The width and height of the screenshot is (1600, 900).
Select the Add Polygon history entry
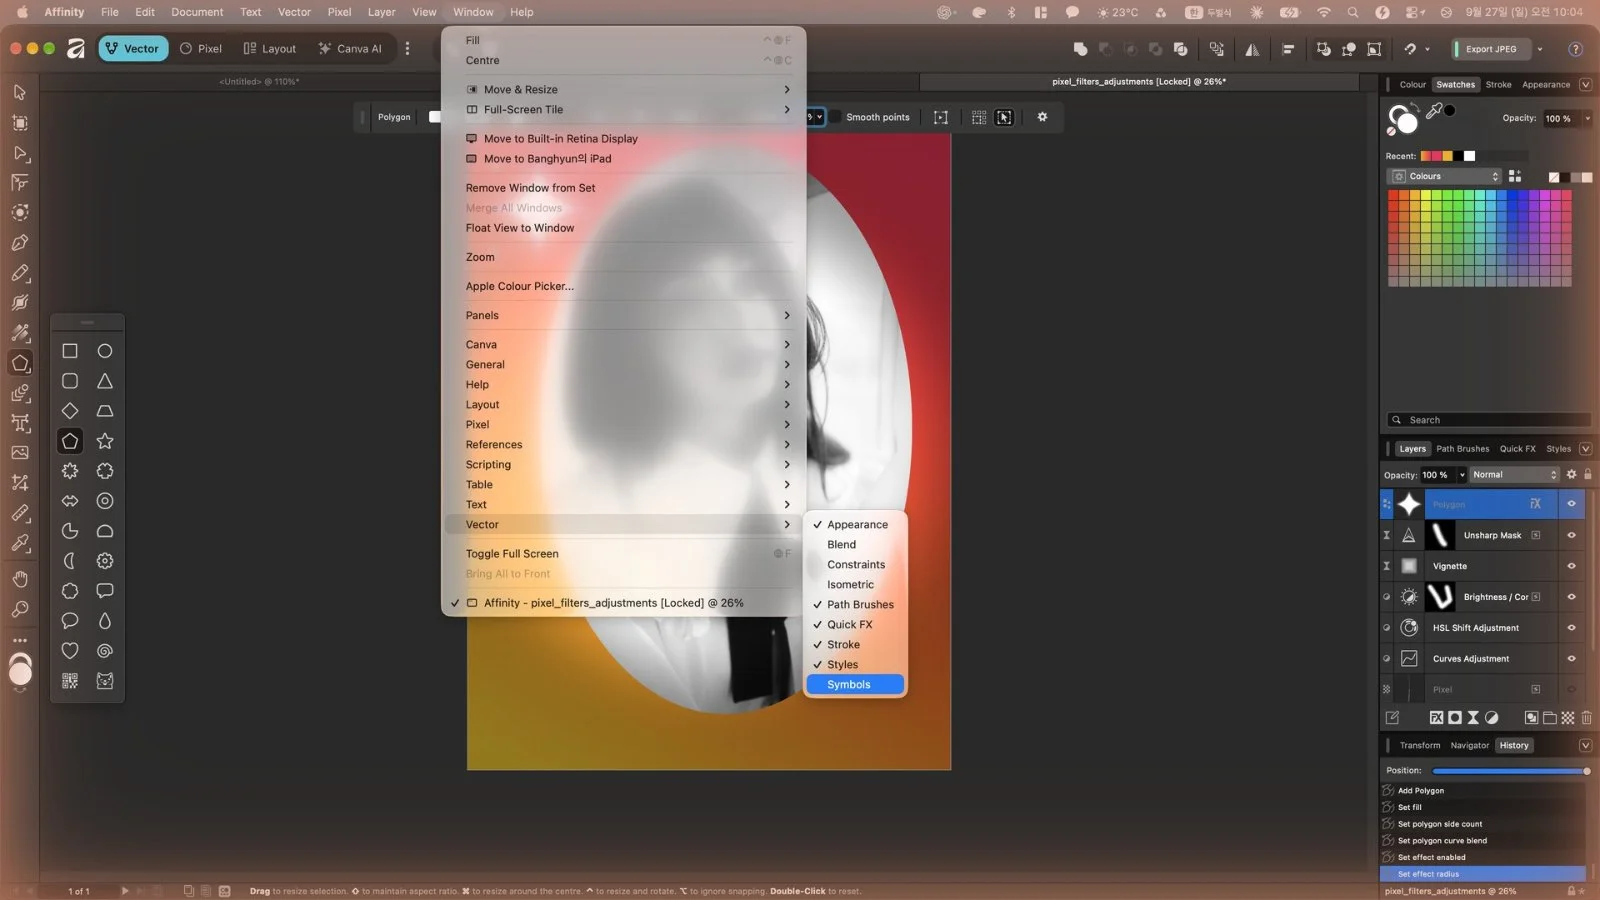(1484, 791)
